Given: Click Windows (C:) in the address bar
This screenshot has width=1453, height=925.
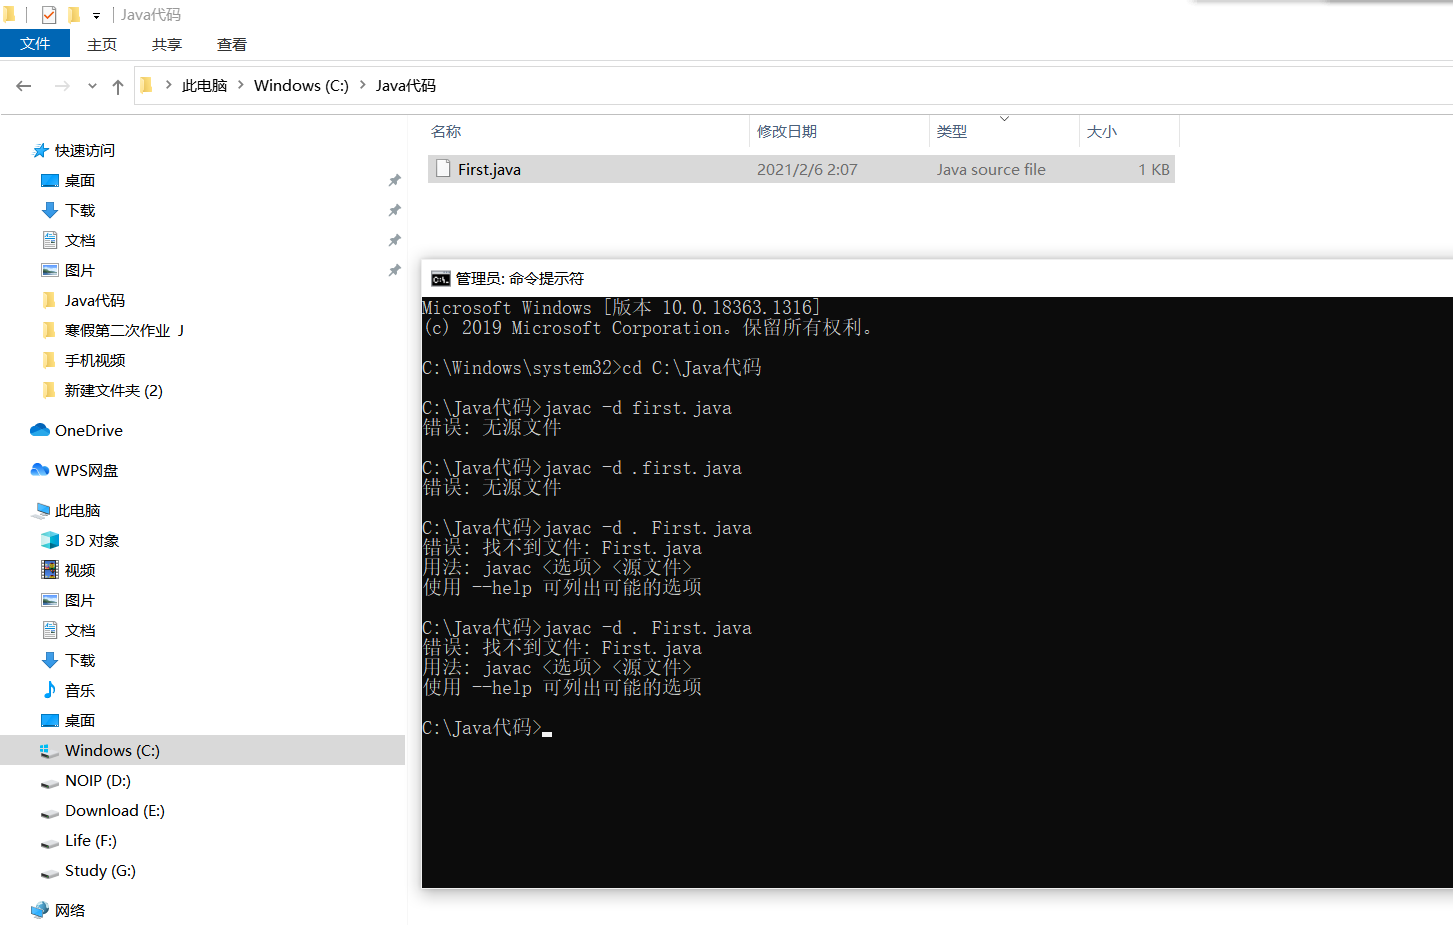Looking at the screenshot, I should (x=301, y=86).
